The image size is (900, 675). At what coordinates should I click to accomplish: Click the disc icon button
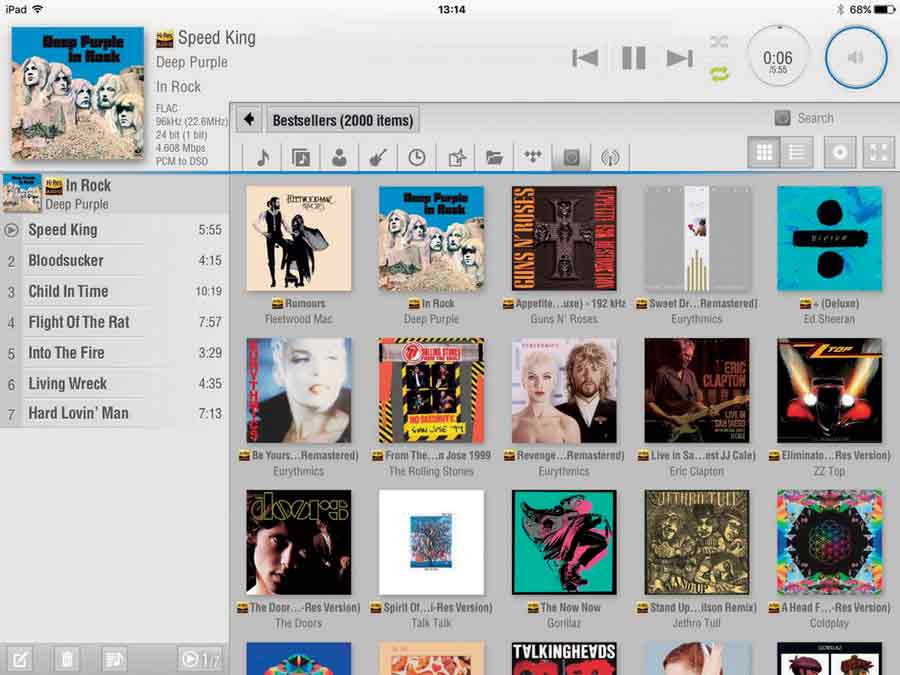pos(840,152)
